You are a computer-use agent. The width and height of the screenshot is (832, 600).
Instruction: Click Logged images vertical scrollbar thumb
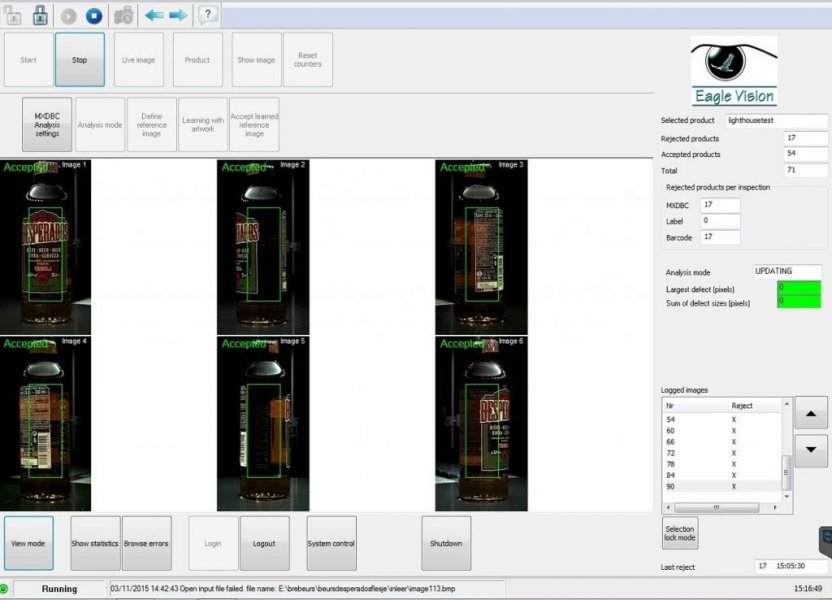tap(787, 472)
